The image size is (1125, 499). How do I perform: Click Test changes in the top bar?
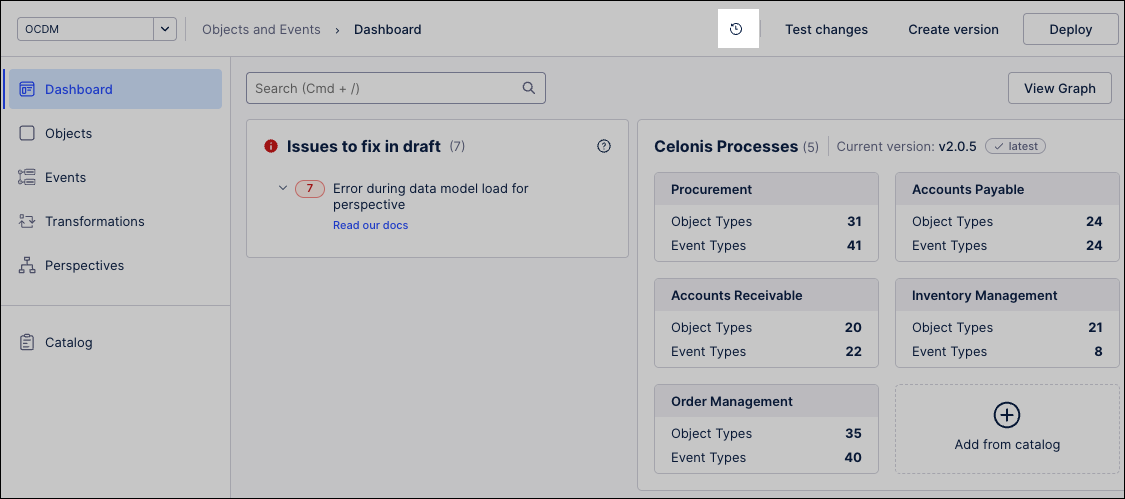pyautogui.click(x=826, y=29)
